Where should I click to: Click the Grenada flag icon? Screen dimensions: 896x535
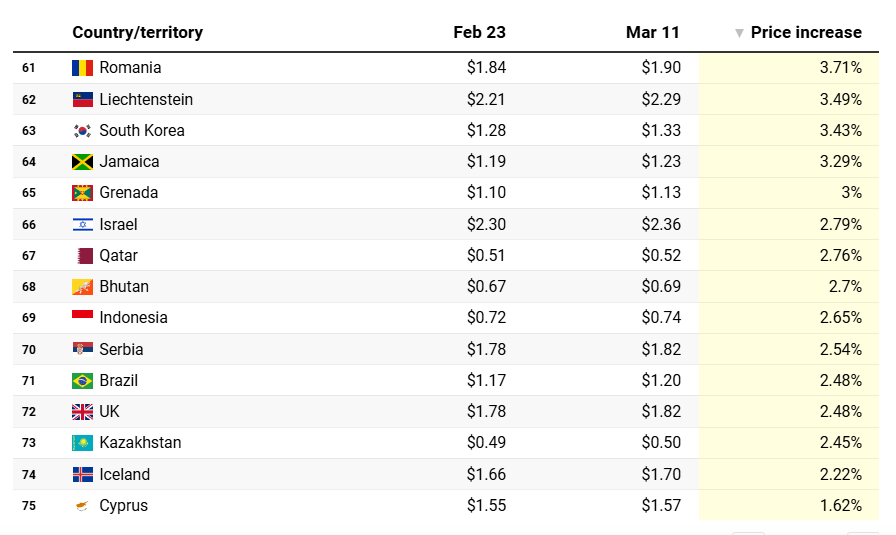[x=82, y=193]
